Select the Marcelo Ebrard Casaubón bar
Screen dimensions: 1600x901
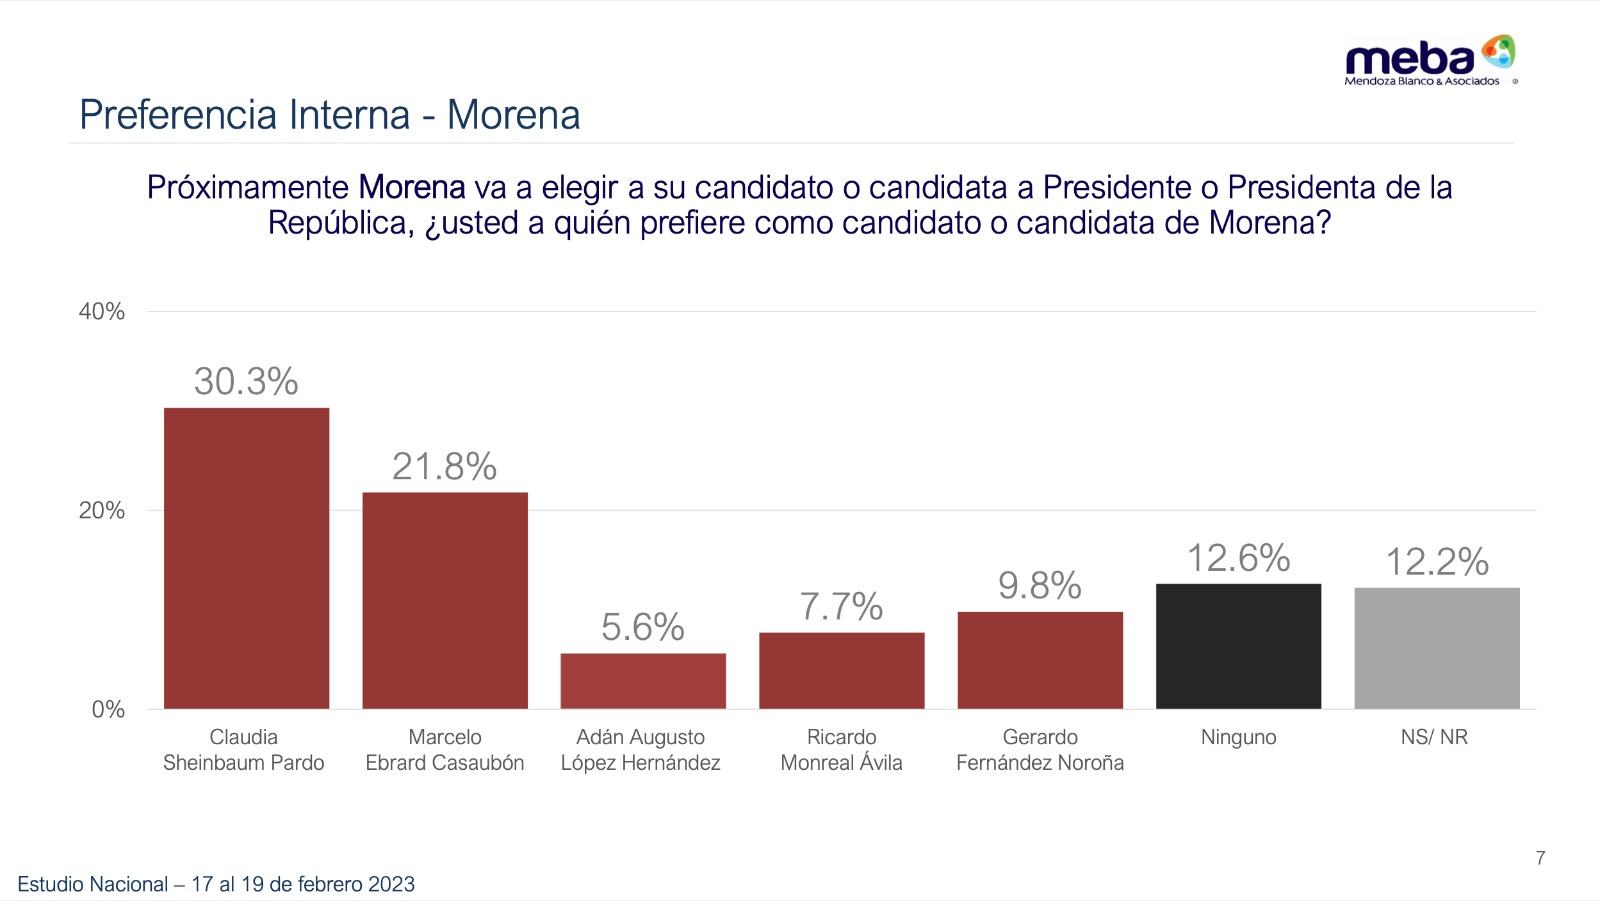pyautogui.click(x=445, y=600)
